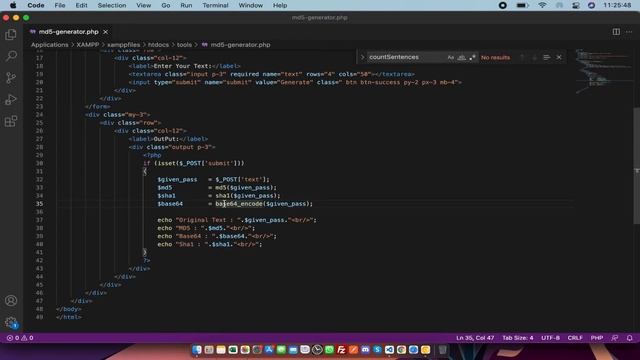Open the Code application menu
Viewport: 640px width, 360px height.
click(x=36, y=5)
